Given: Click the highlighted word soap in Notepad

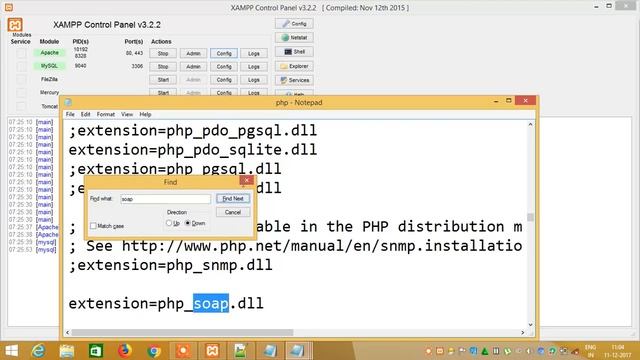Looking at the screenshot, I should click(x=211, y=303).
